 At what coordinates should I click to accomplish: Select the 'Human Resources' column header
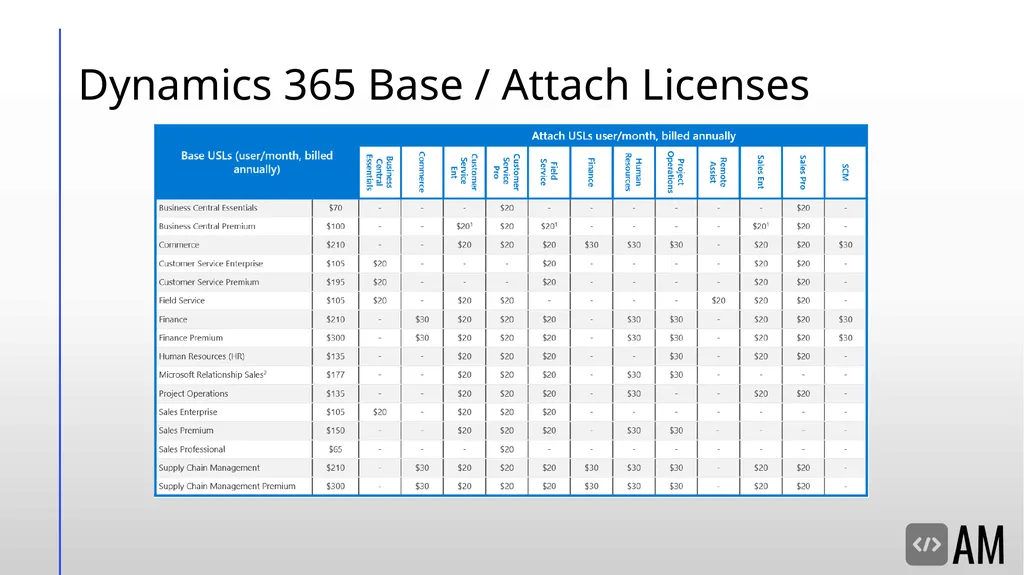click(633, 172)
